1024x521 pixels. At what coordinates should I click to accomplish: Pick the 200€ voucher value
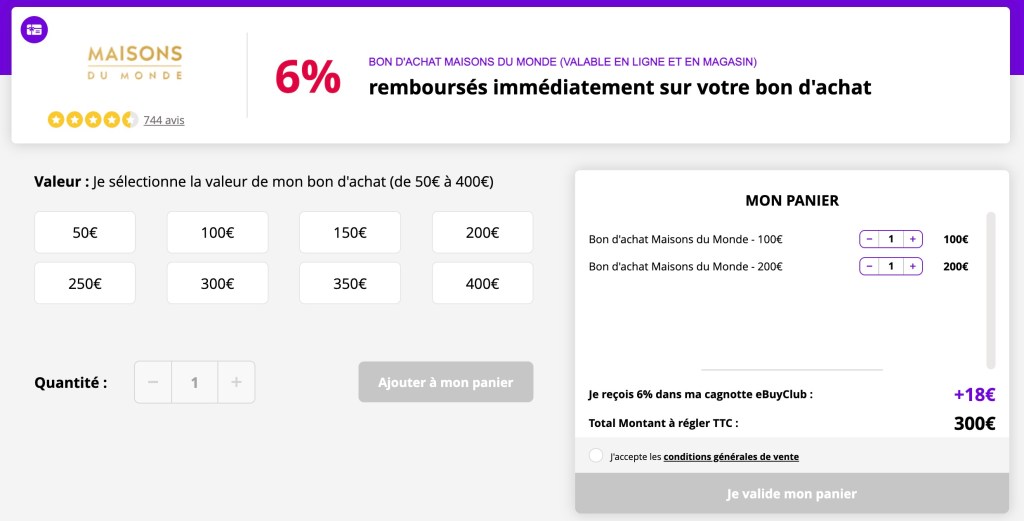[x=482, y=232]
